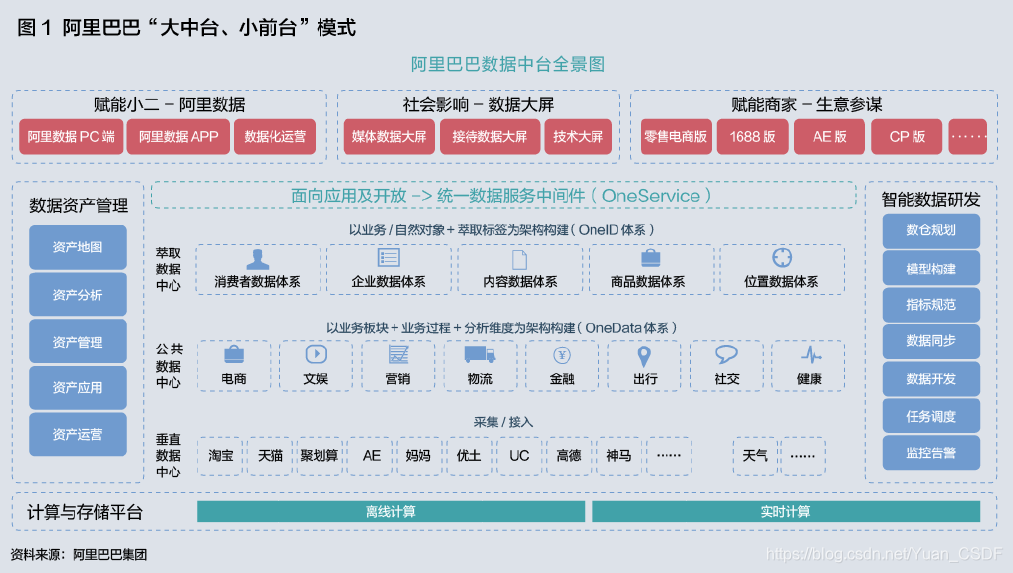Select the 天猫 box
Screen dimensions: 1013x573
click(x=270, y=456)
